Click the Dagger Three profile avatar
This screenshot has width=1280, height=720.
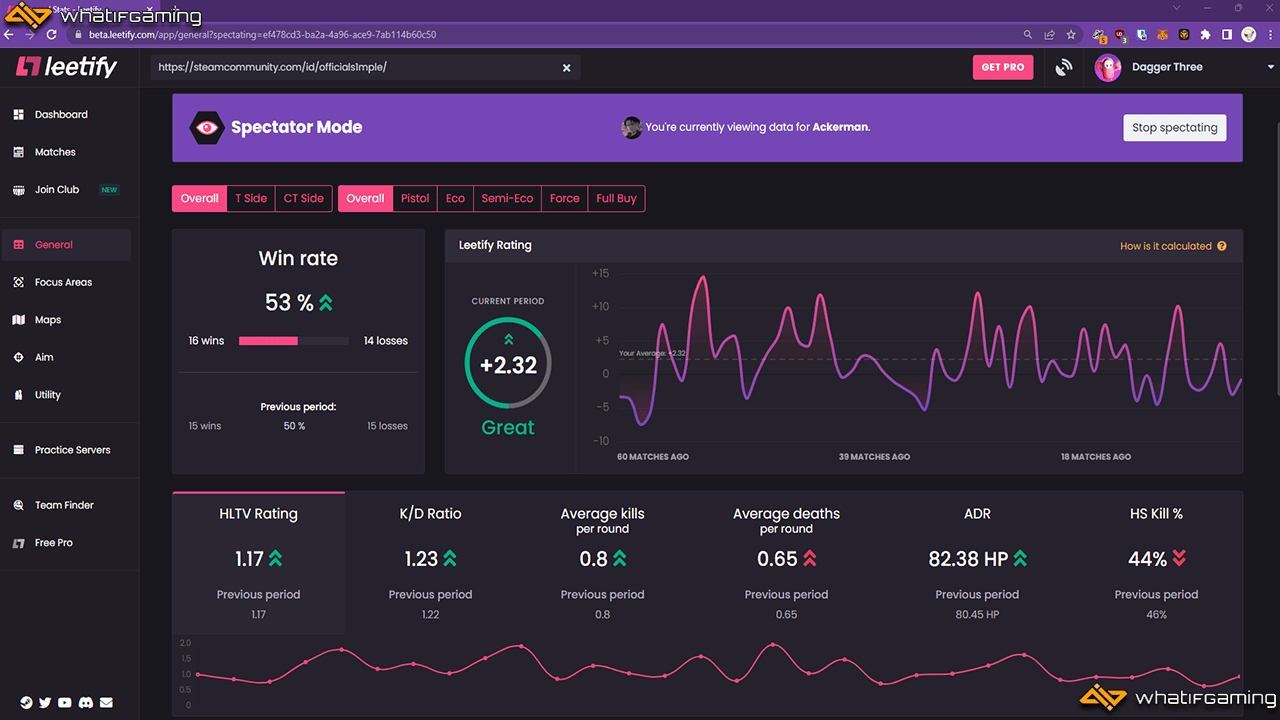[x=1108, y=68]
